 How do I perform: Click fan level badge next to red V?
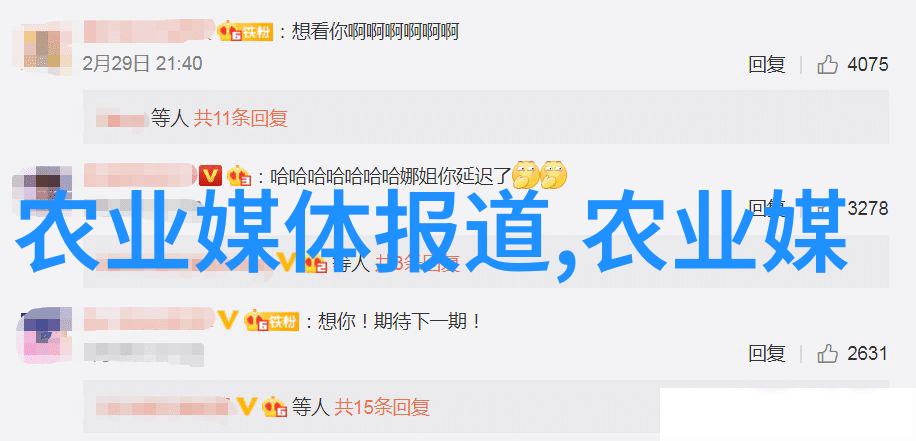[239, 176]
